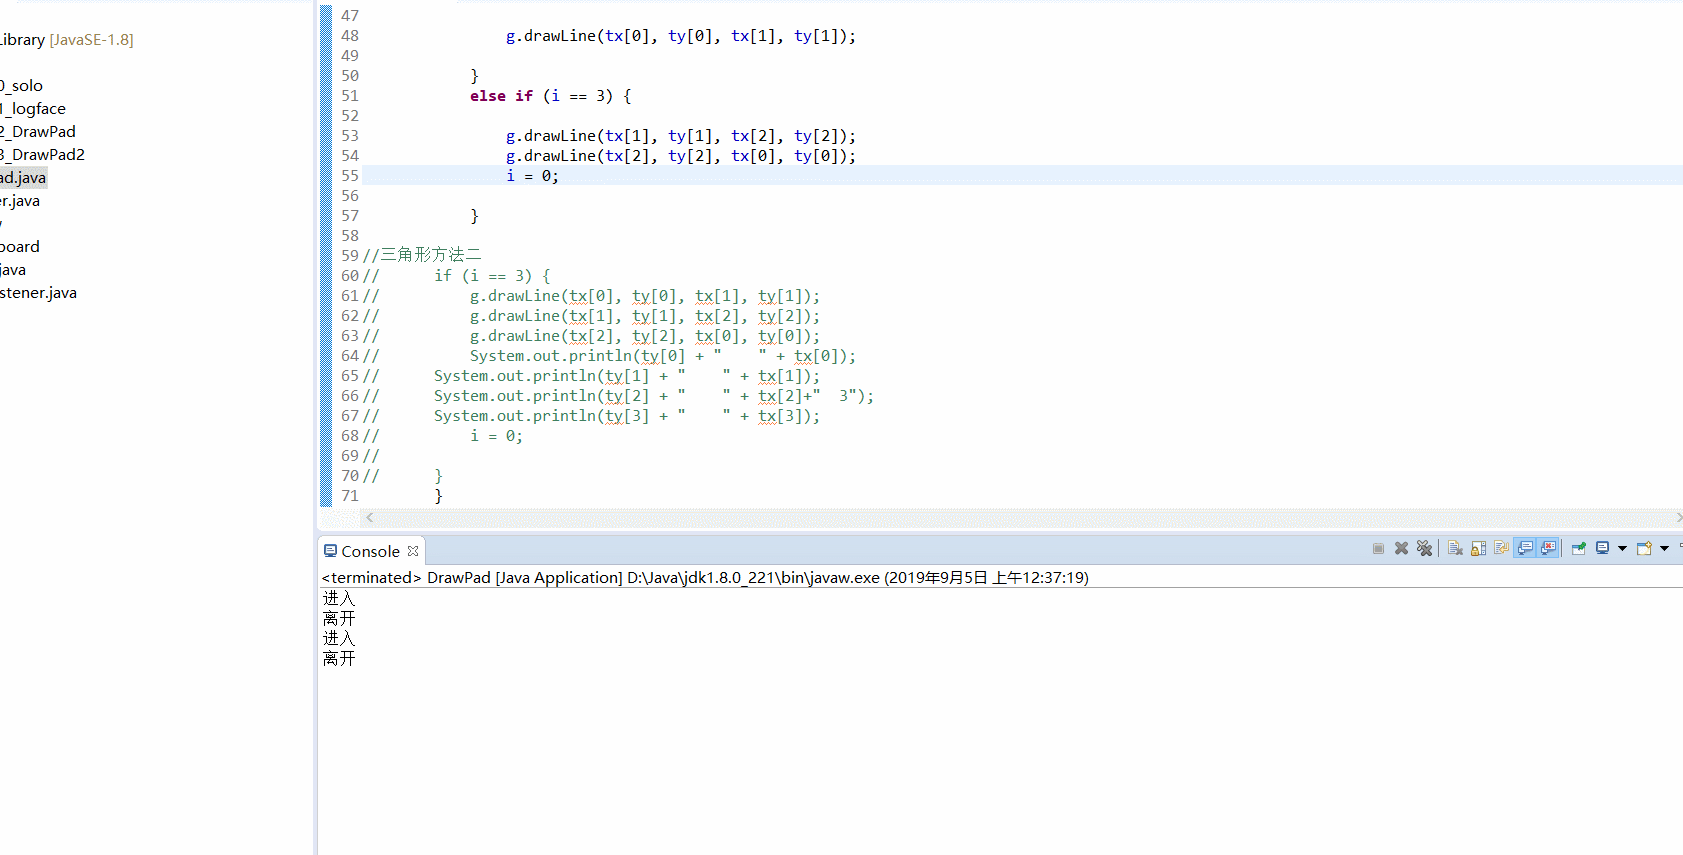Remove all terminated launches (double X icon)
The height and width of the screenshot is (855, 1683).
tap(1425, 548)
